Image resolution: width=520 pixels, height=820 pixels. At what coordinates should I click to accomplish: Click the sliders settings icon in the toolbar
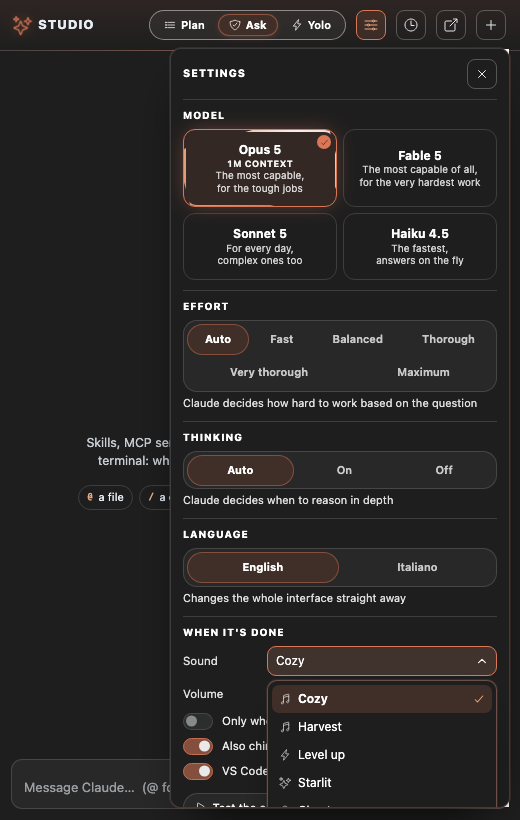pyautogui.click(x=371, y=25)
